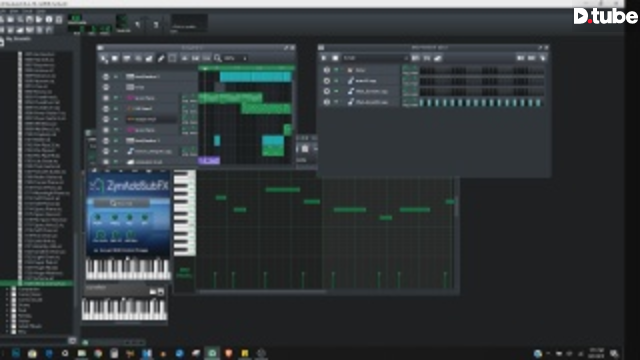Open gear menu of the Kicker track

coord(327,70)
